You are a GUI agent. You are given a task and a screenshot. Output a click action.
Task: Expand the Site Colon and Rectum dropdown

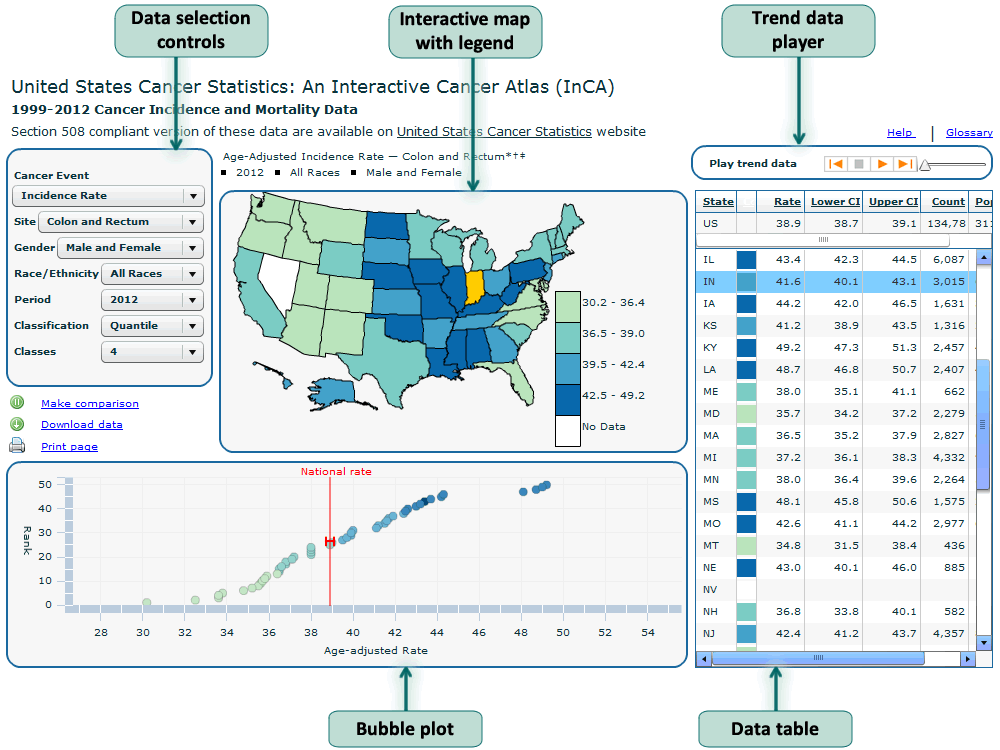pyautogui.click(x=120, y=222)
